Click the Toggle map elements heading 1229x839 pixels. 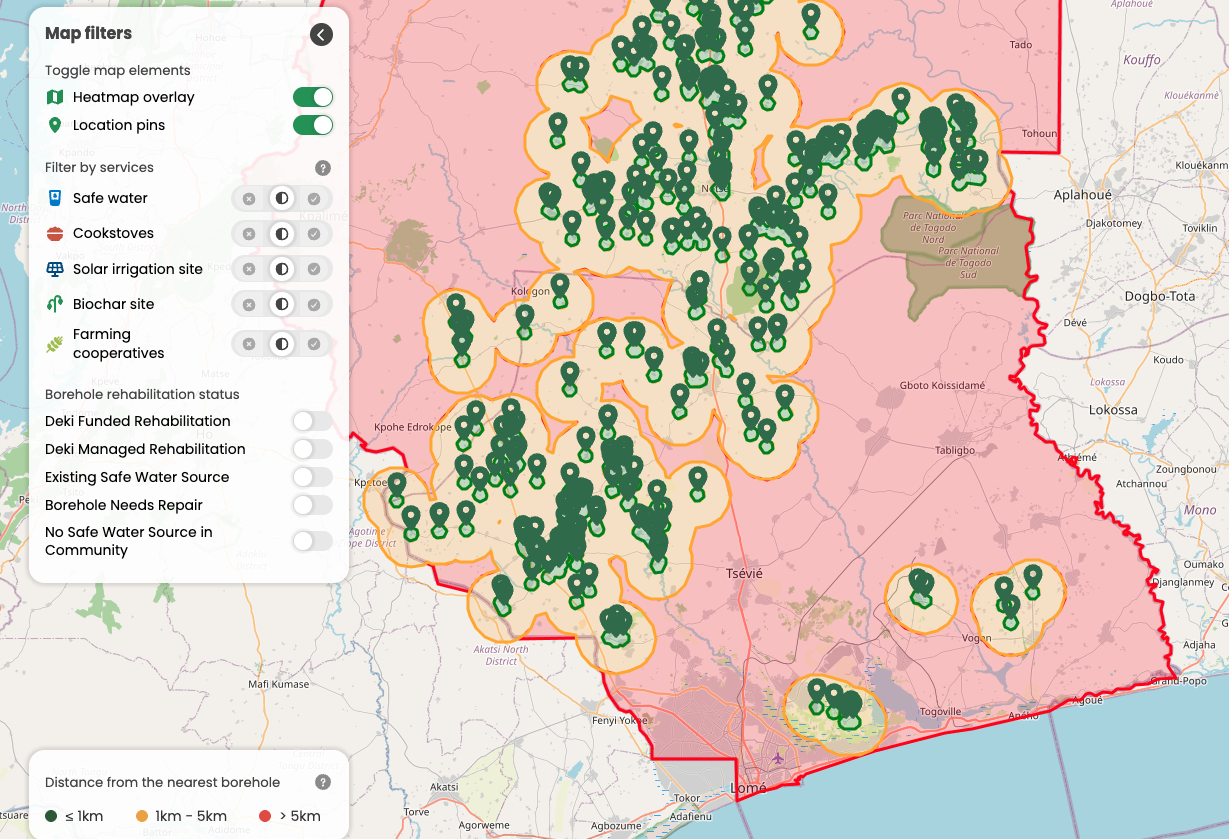(x=117, y=71)
